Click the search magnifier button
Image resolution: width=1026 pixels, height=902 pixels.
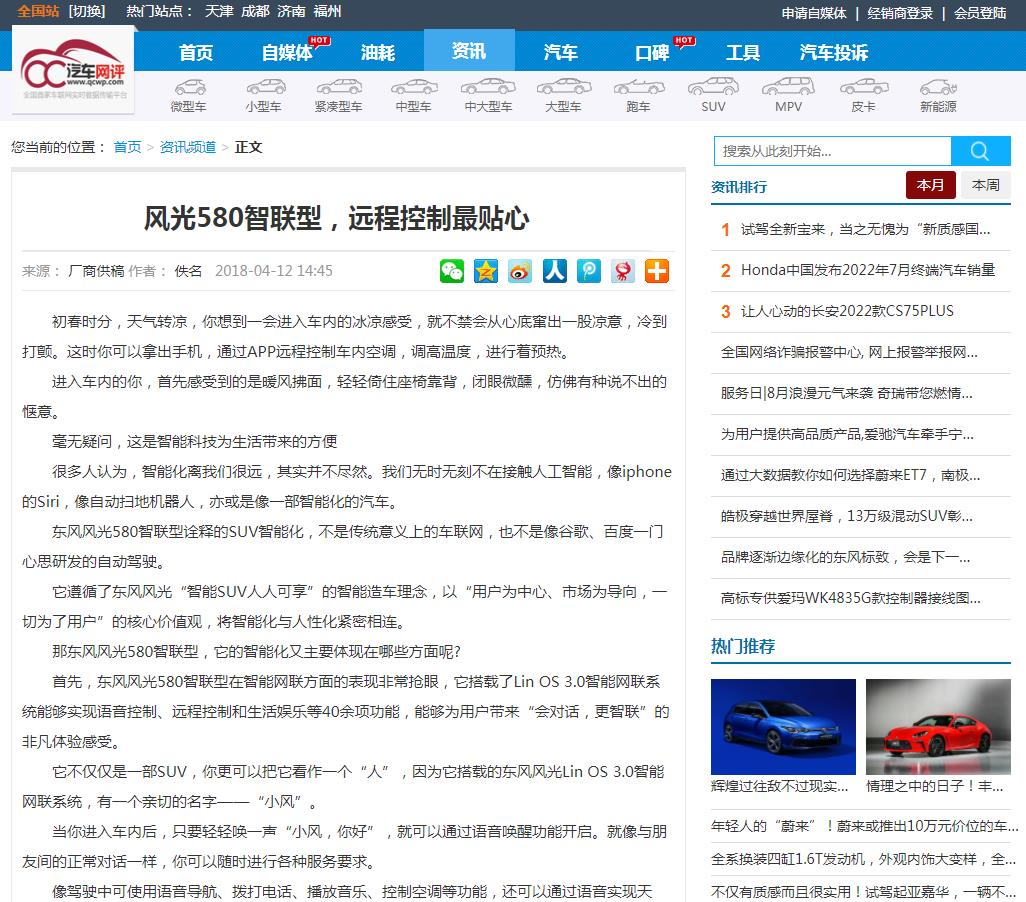pyautogui.click(x=980, y=151)
